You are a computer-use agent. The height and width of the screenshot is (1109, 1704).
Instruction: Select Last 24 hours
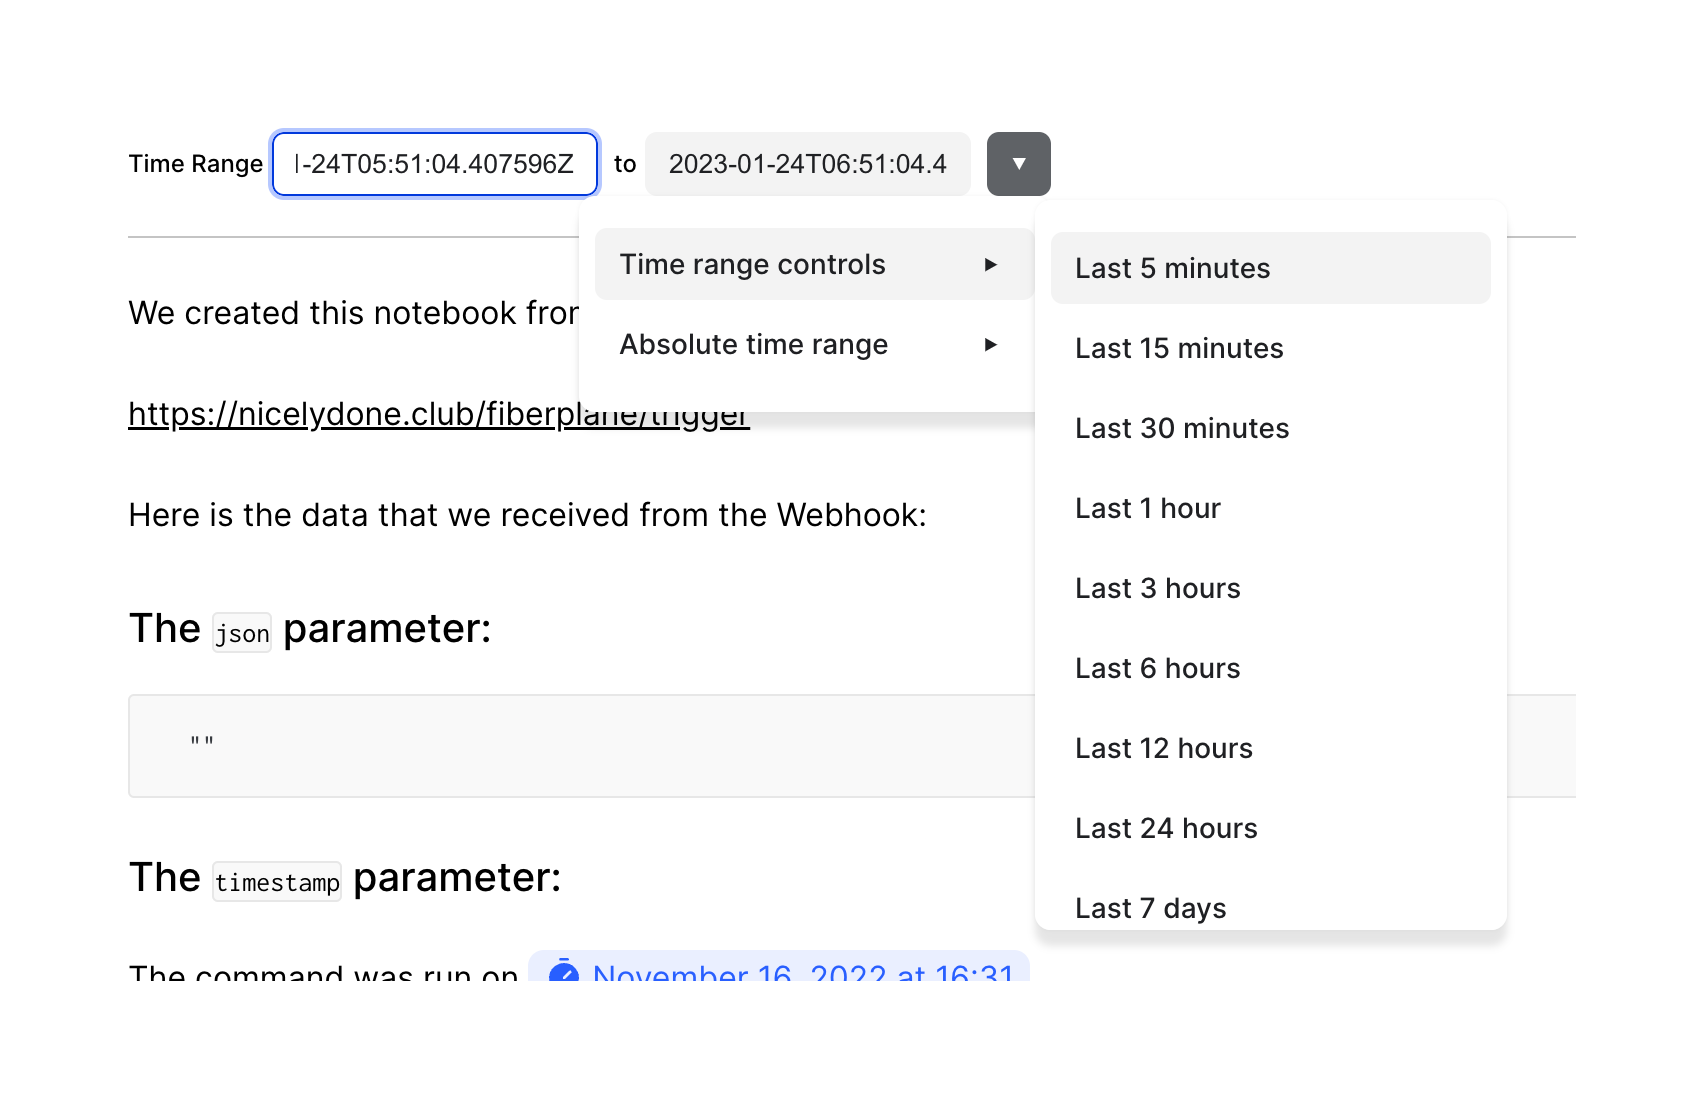[x=1166, y=828]
